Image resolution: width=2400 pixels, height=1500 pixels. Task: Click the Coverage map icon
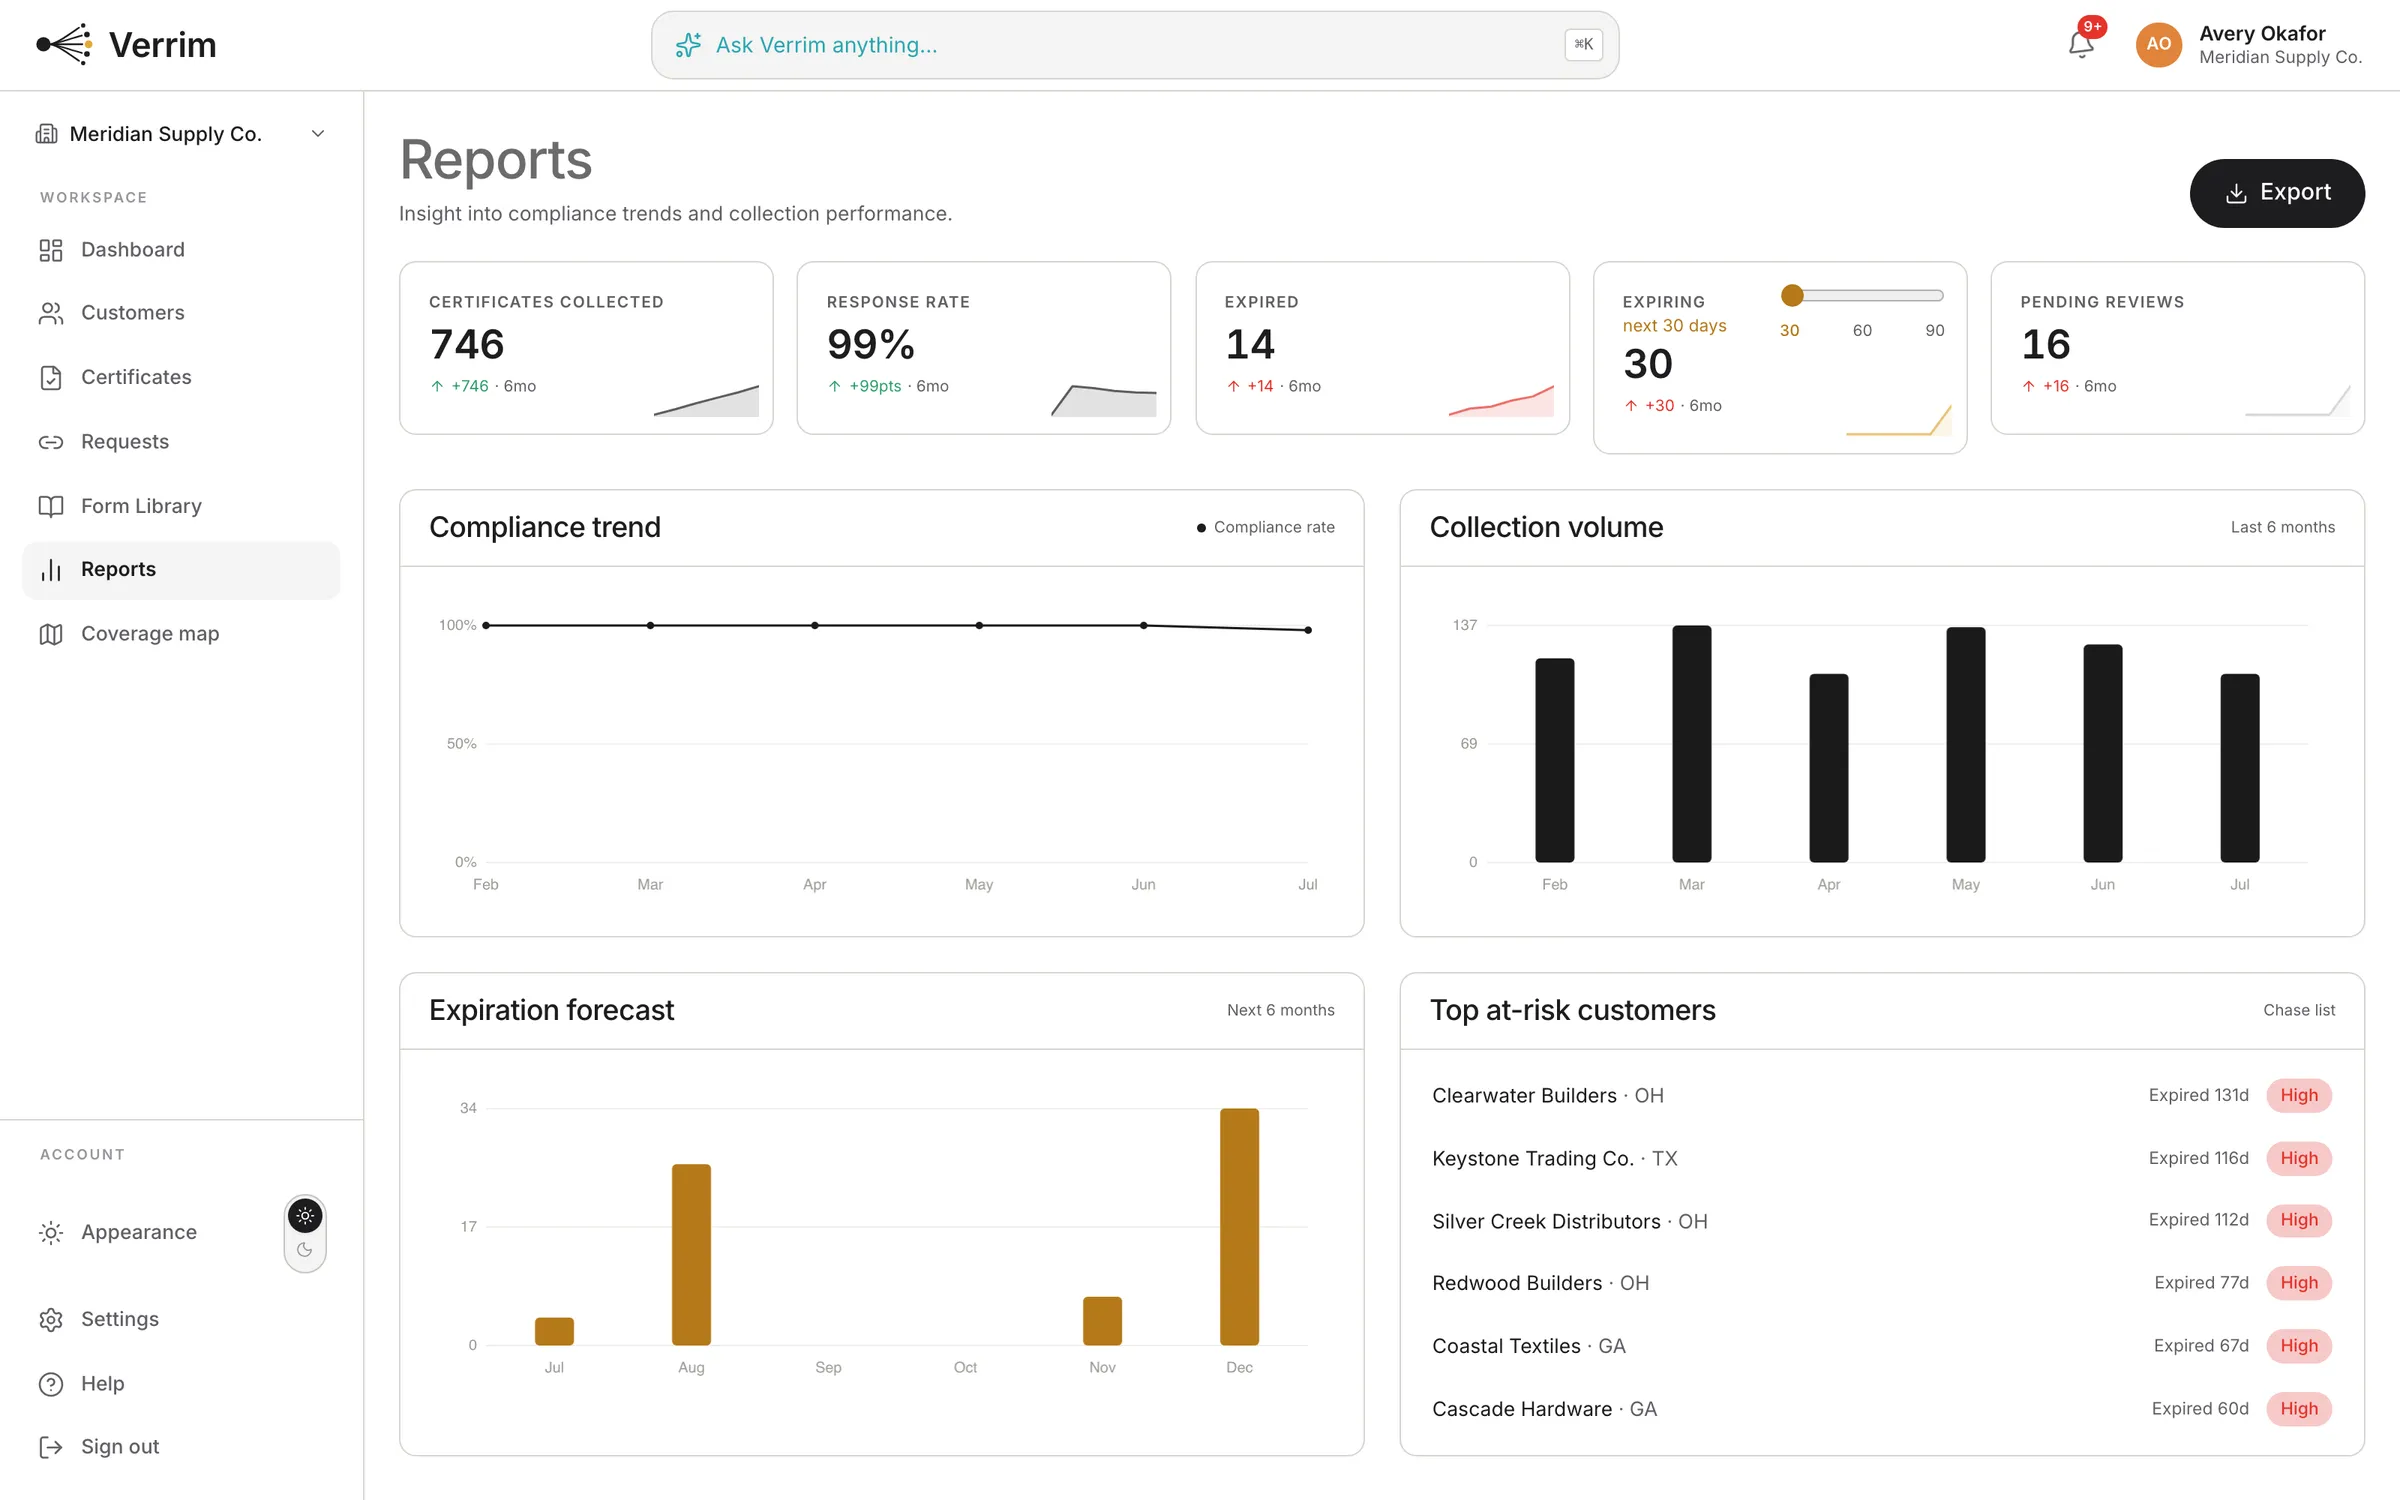tap(51, 634)
